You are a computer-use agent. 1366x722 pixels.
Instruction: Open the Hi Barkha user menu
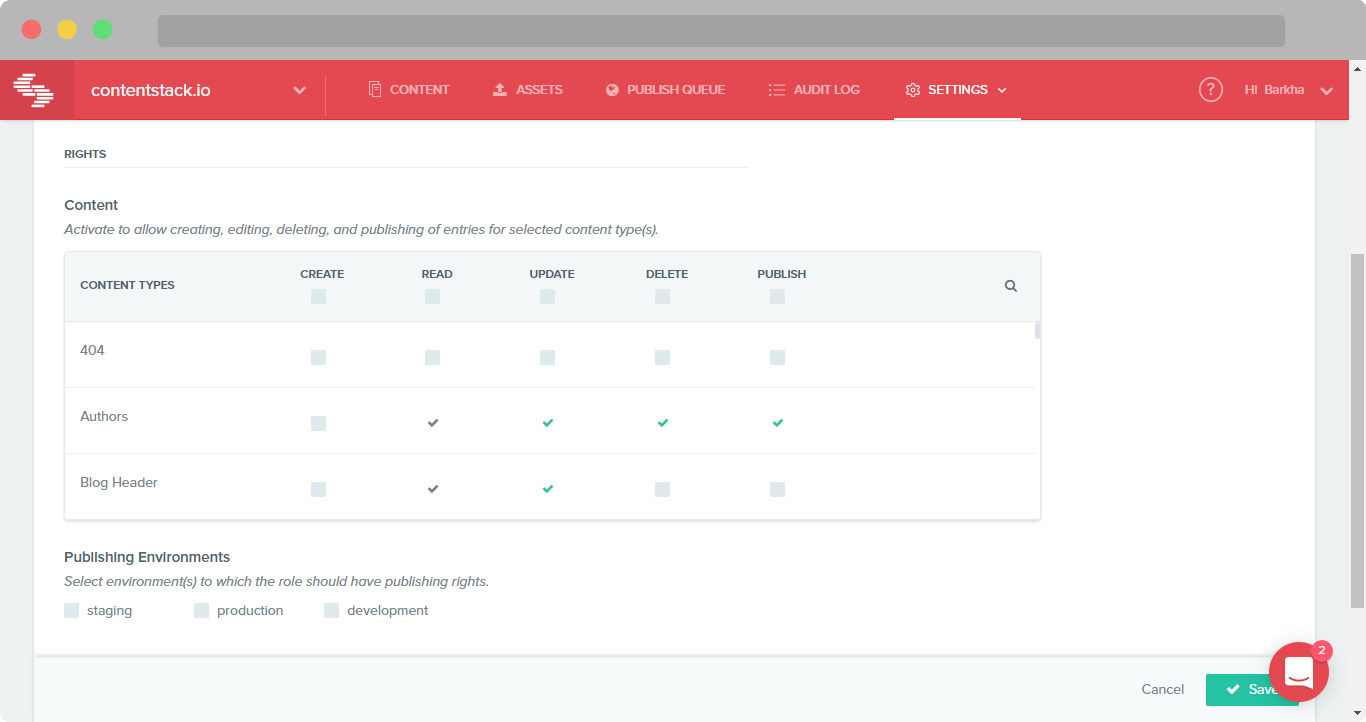point(1275,90)
